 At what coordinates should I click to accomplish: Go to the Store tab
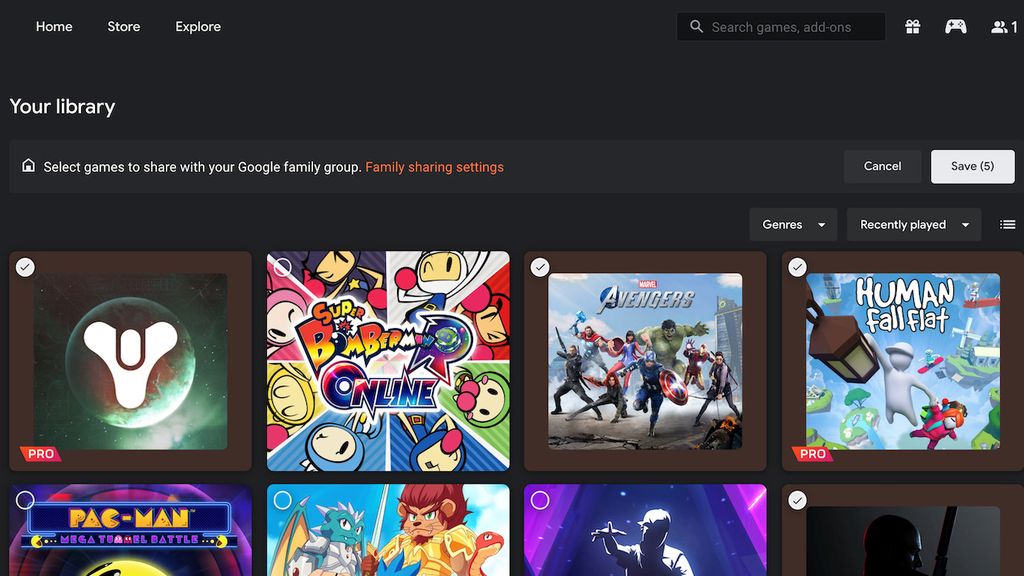pos(123,27)
